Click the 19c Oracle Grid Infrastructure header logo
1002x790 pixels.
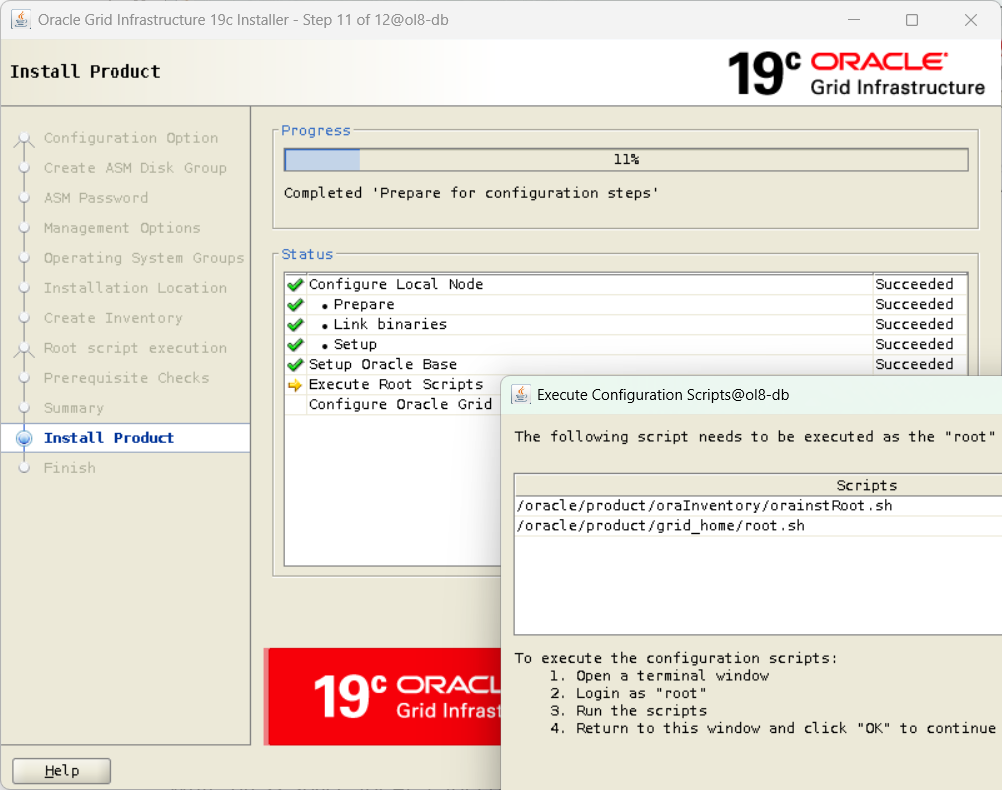click(x=856, y=73)
